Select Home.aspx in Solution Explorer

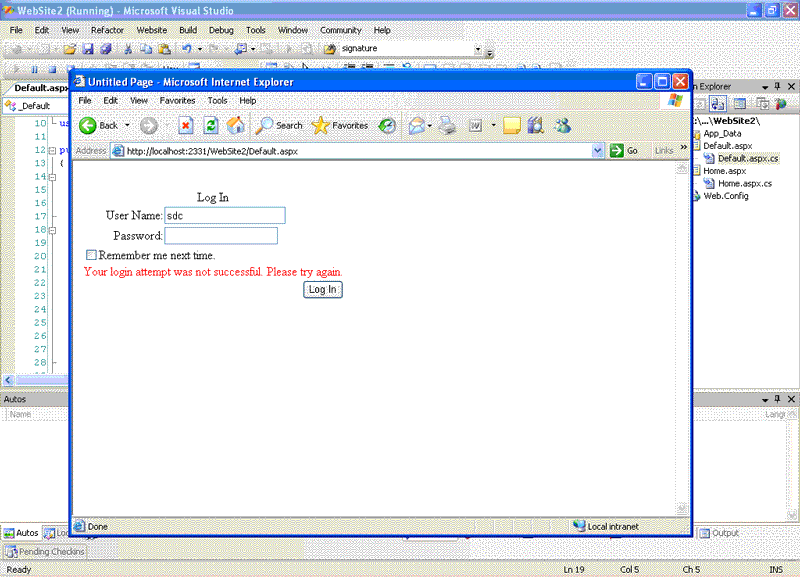tap(724, 171)
